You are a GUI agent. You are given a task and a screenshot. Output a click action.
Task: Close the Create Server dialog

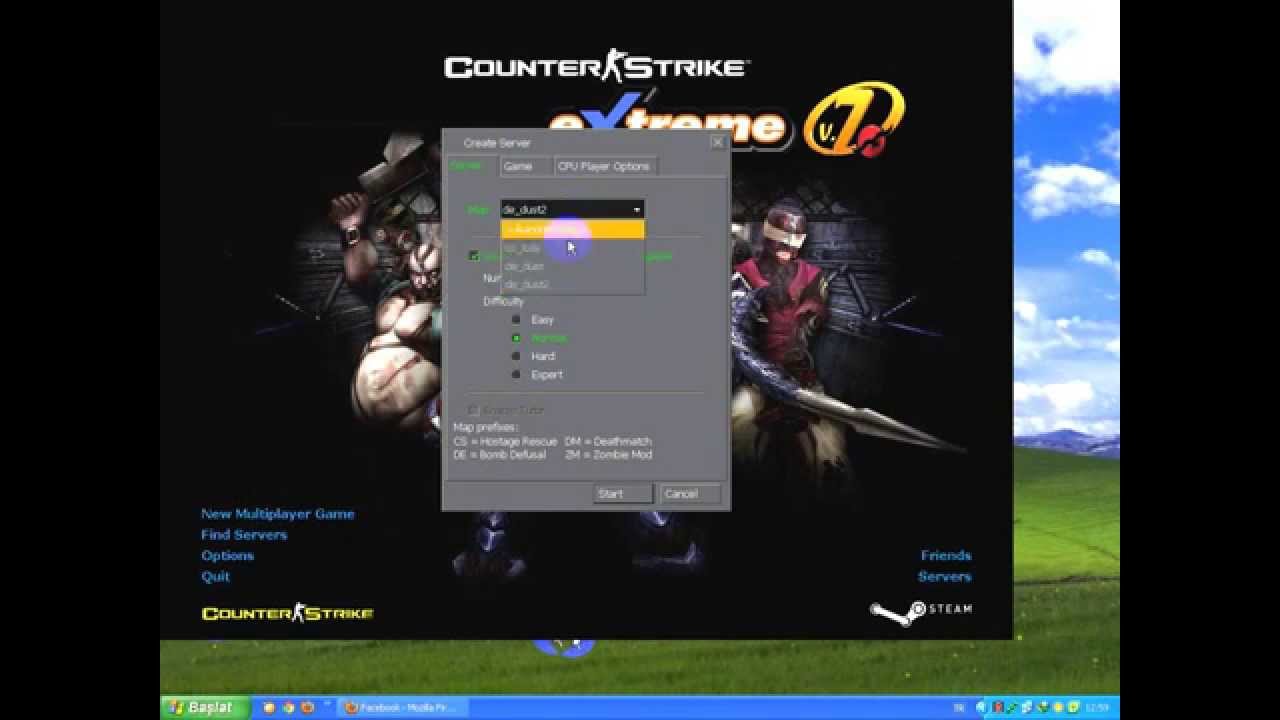pos(717,142)
